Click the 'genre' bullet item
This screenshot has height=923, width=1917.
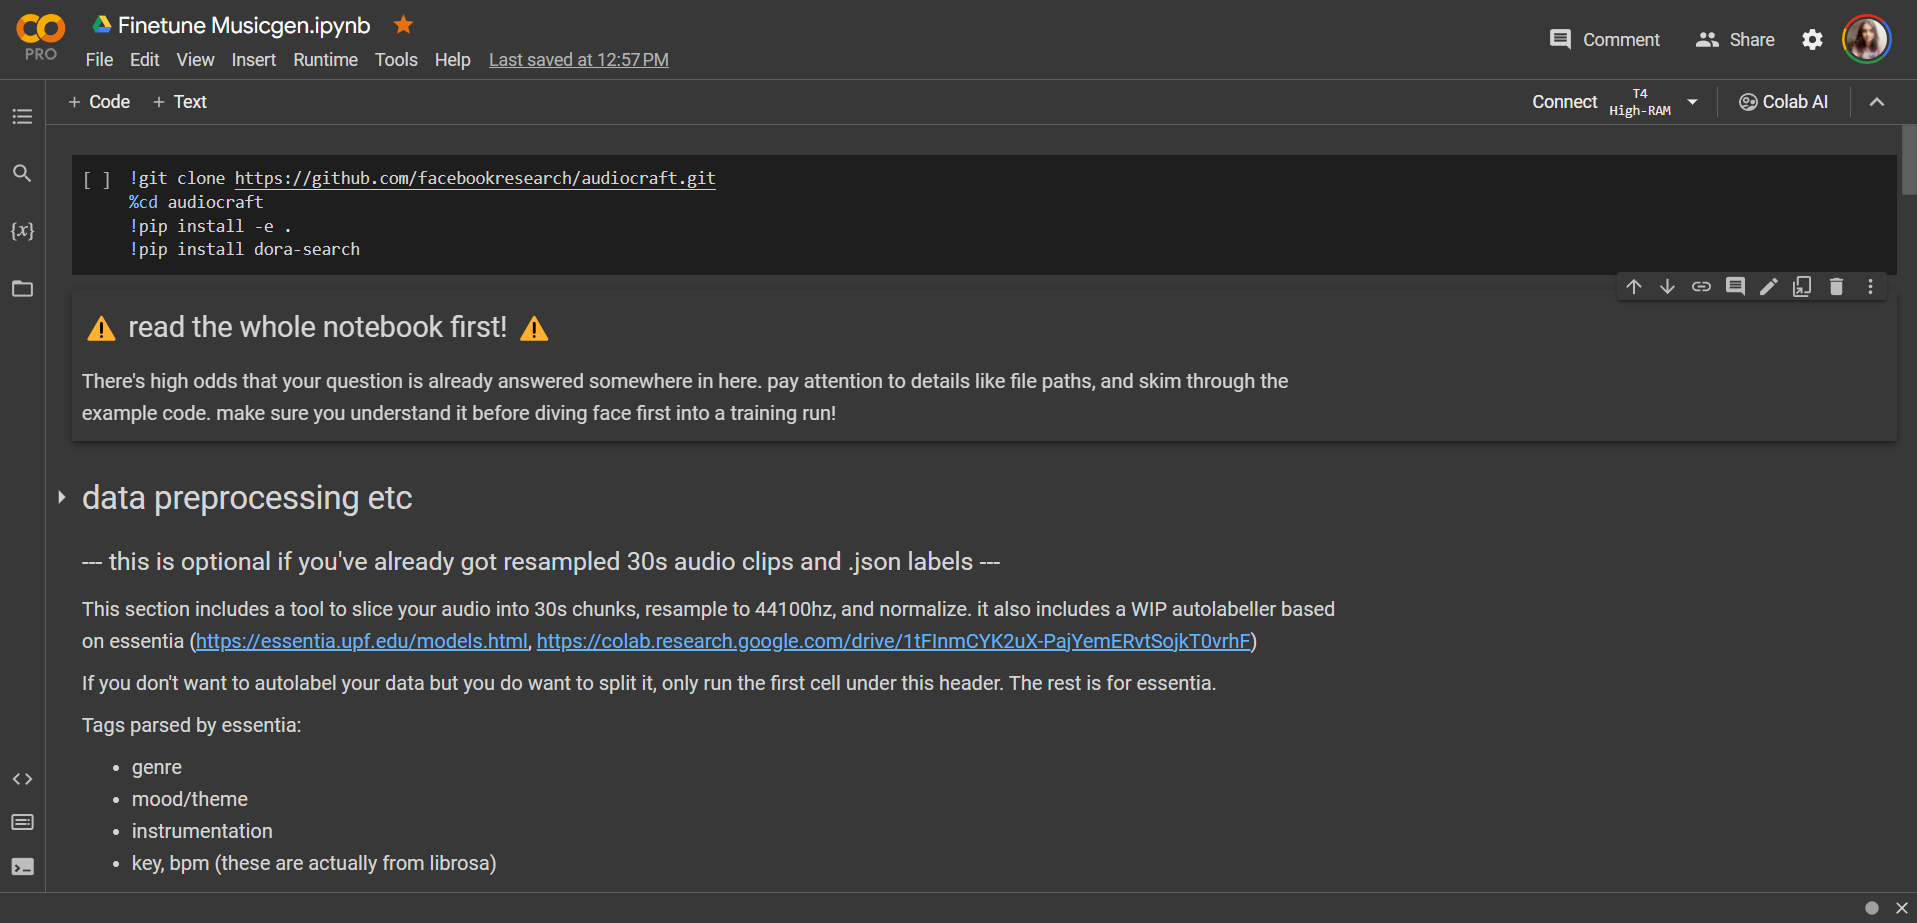157,767
